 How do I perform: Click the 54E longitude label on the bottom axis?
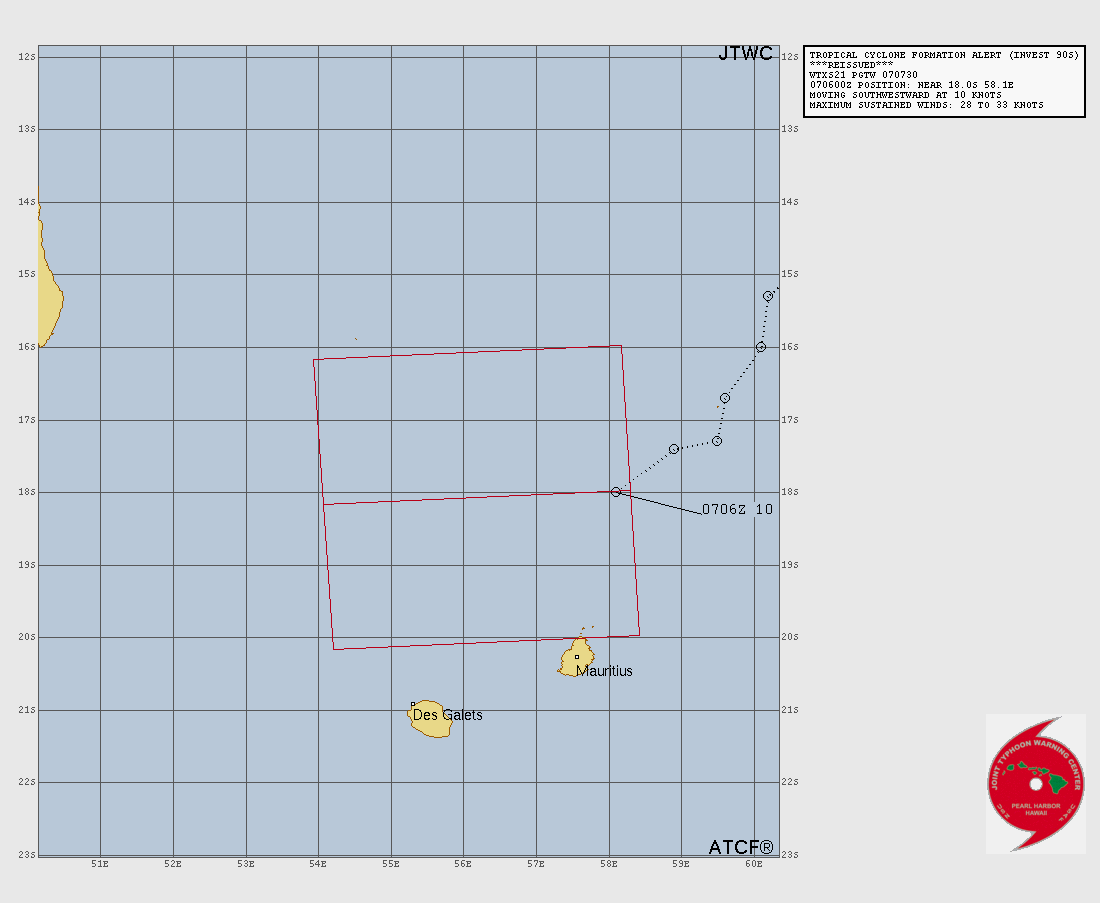click(x=318, y=864)
